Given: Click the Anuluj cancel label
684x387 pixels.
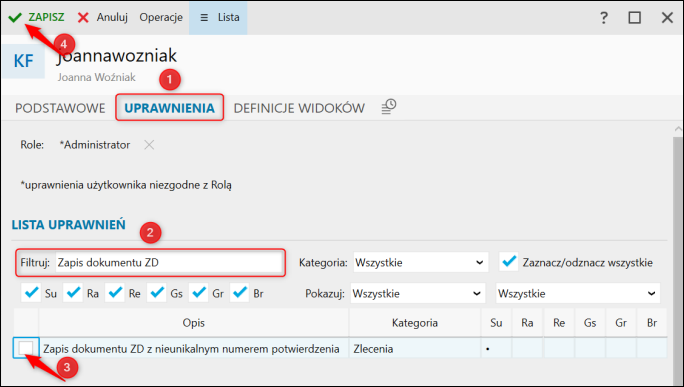Looking at the screenshot, I should tap(112, 17).
